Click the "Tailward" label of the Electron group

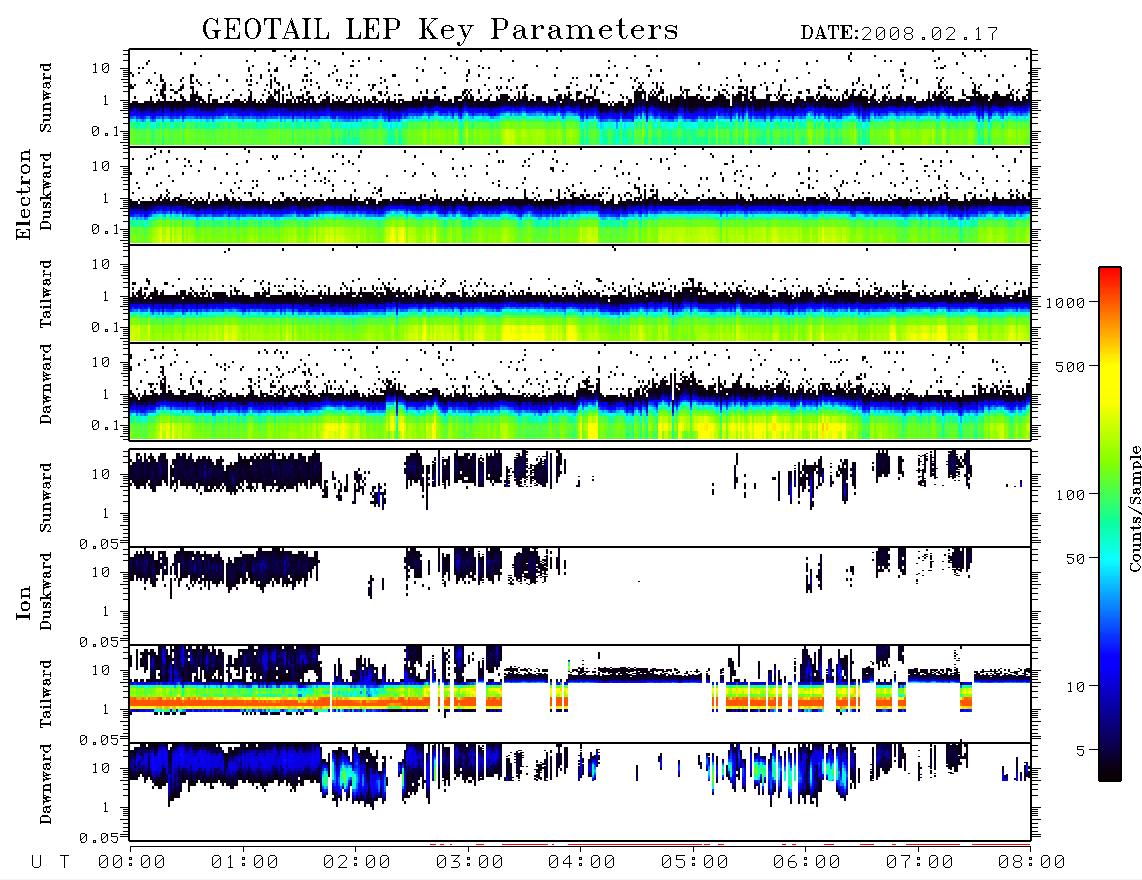pos(46,293)
